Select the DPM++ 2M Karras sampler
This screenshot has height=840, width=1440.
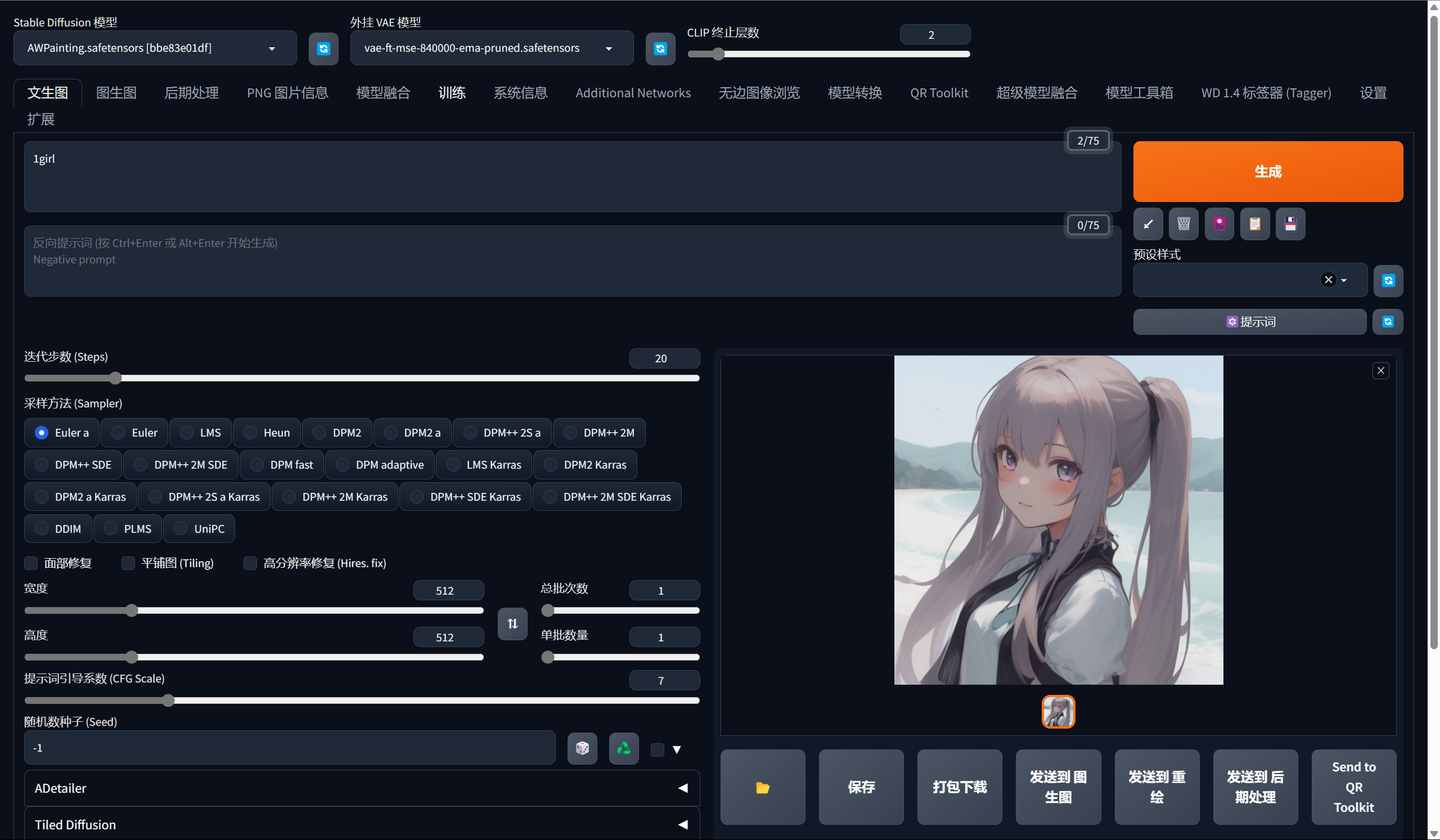(x=335, y=496)
